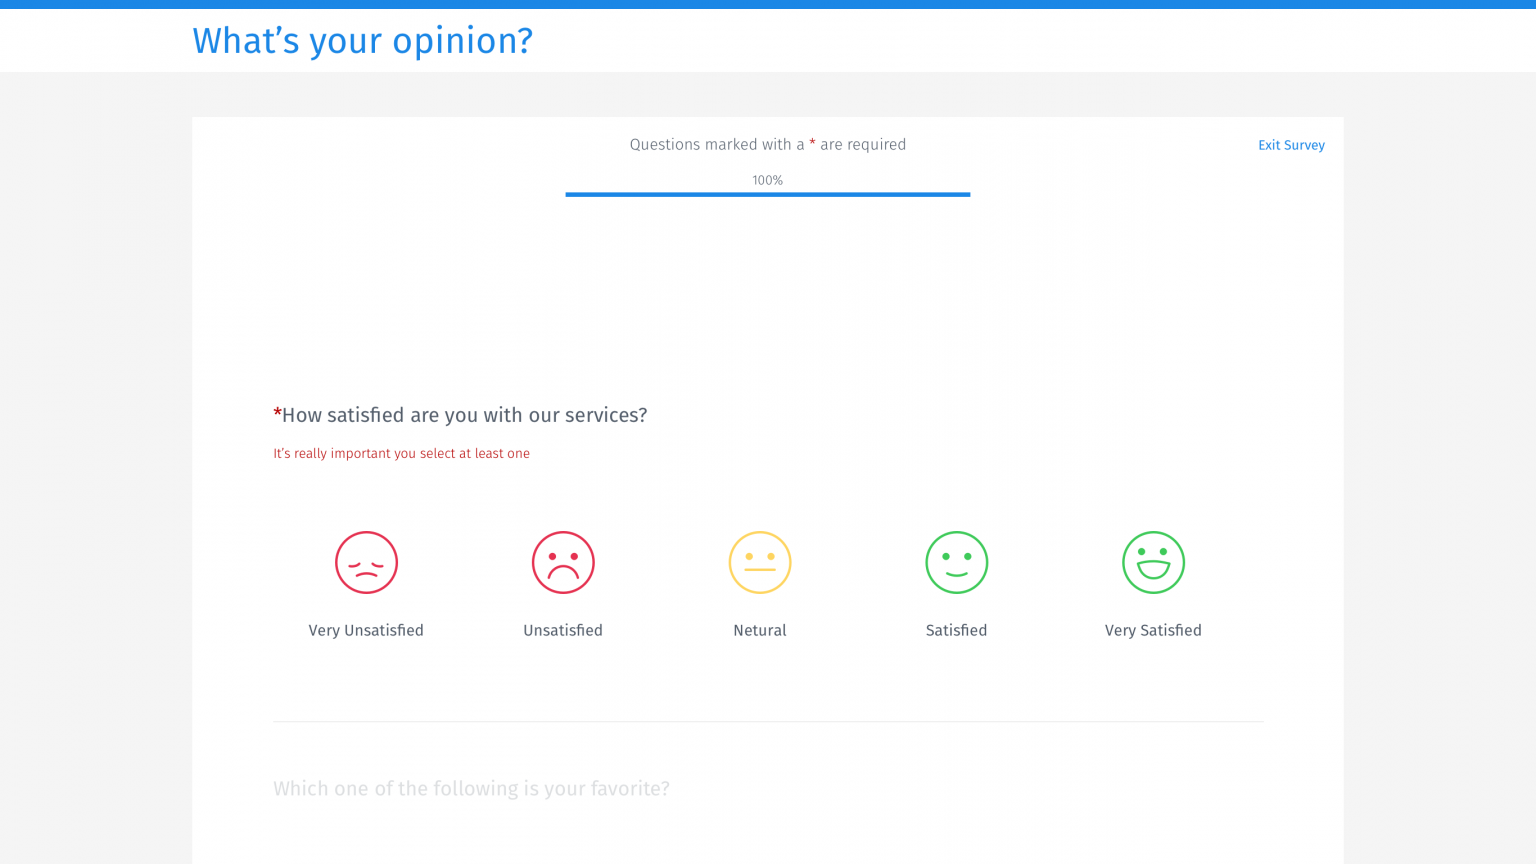Click the blue progress bar at 100%

(767, 194)
